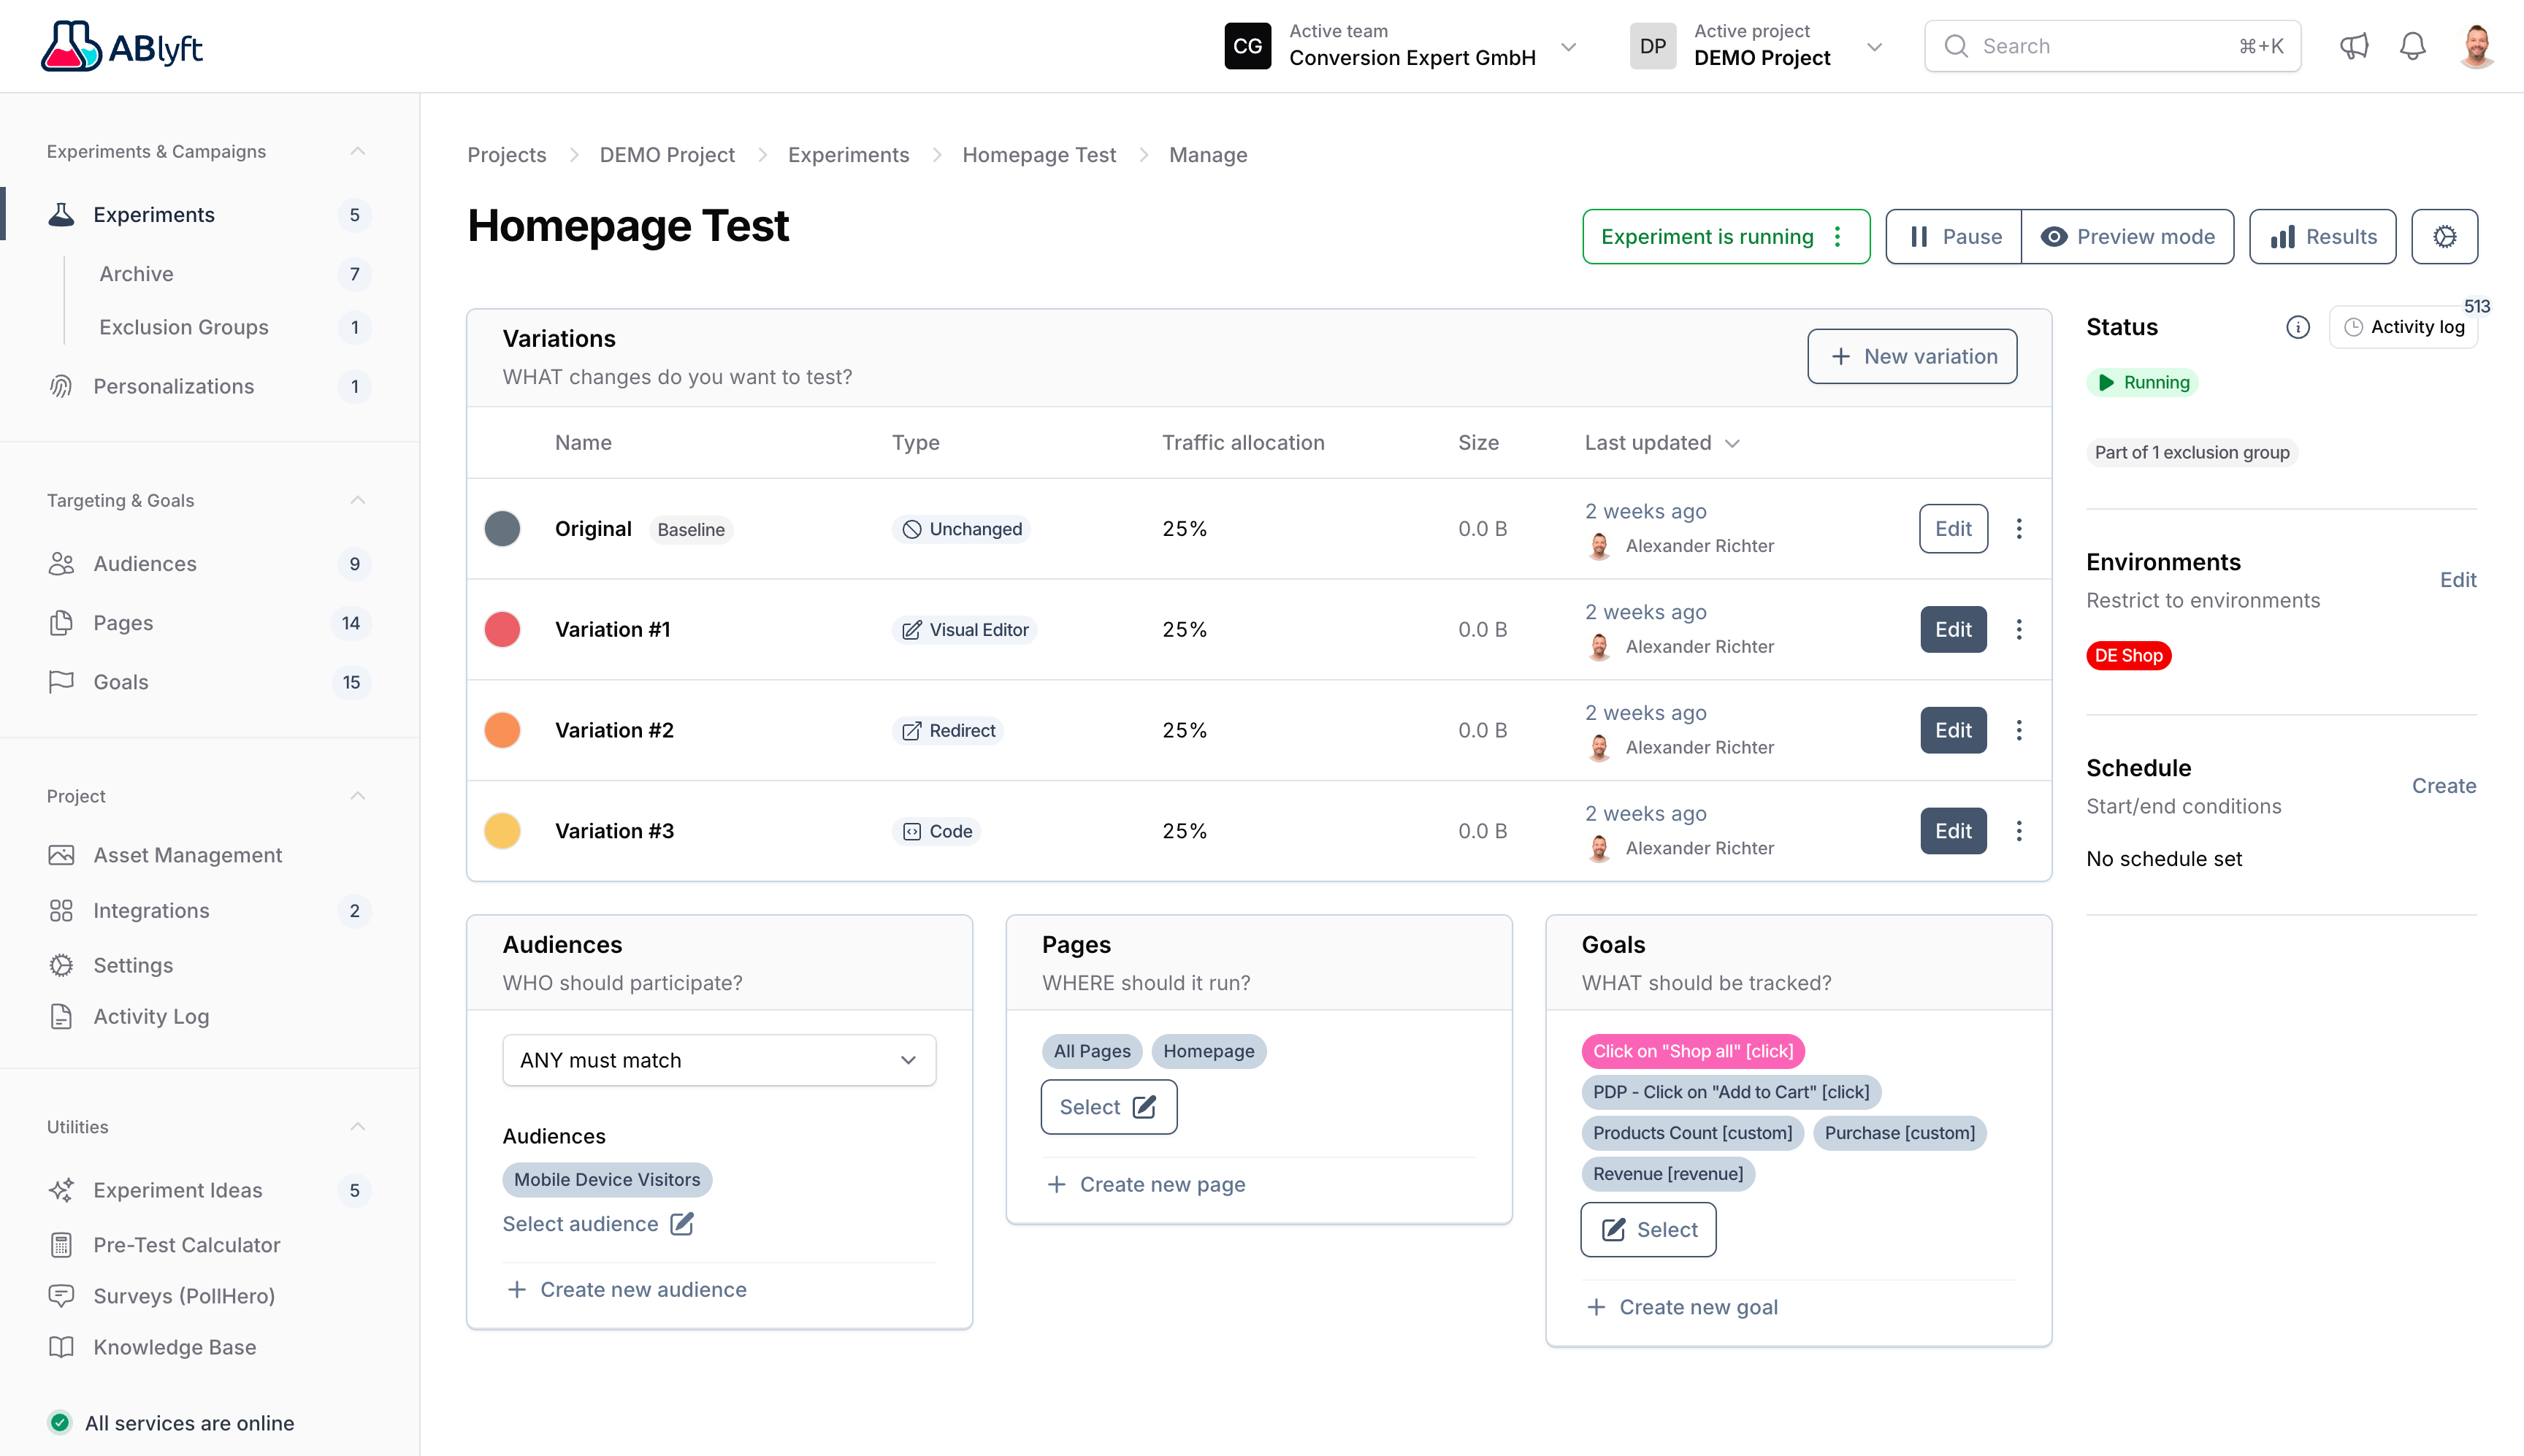Click the ABlyft logo
Screen dimensions: 2524x1456
tap(121, 46)
